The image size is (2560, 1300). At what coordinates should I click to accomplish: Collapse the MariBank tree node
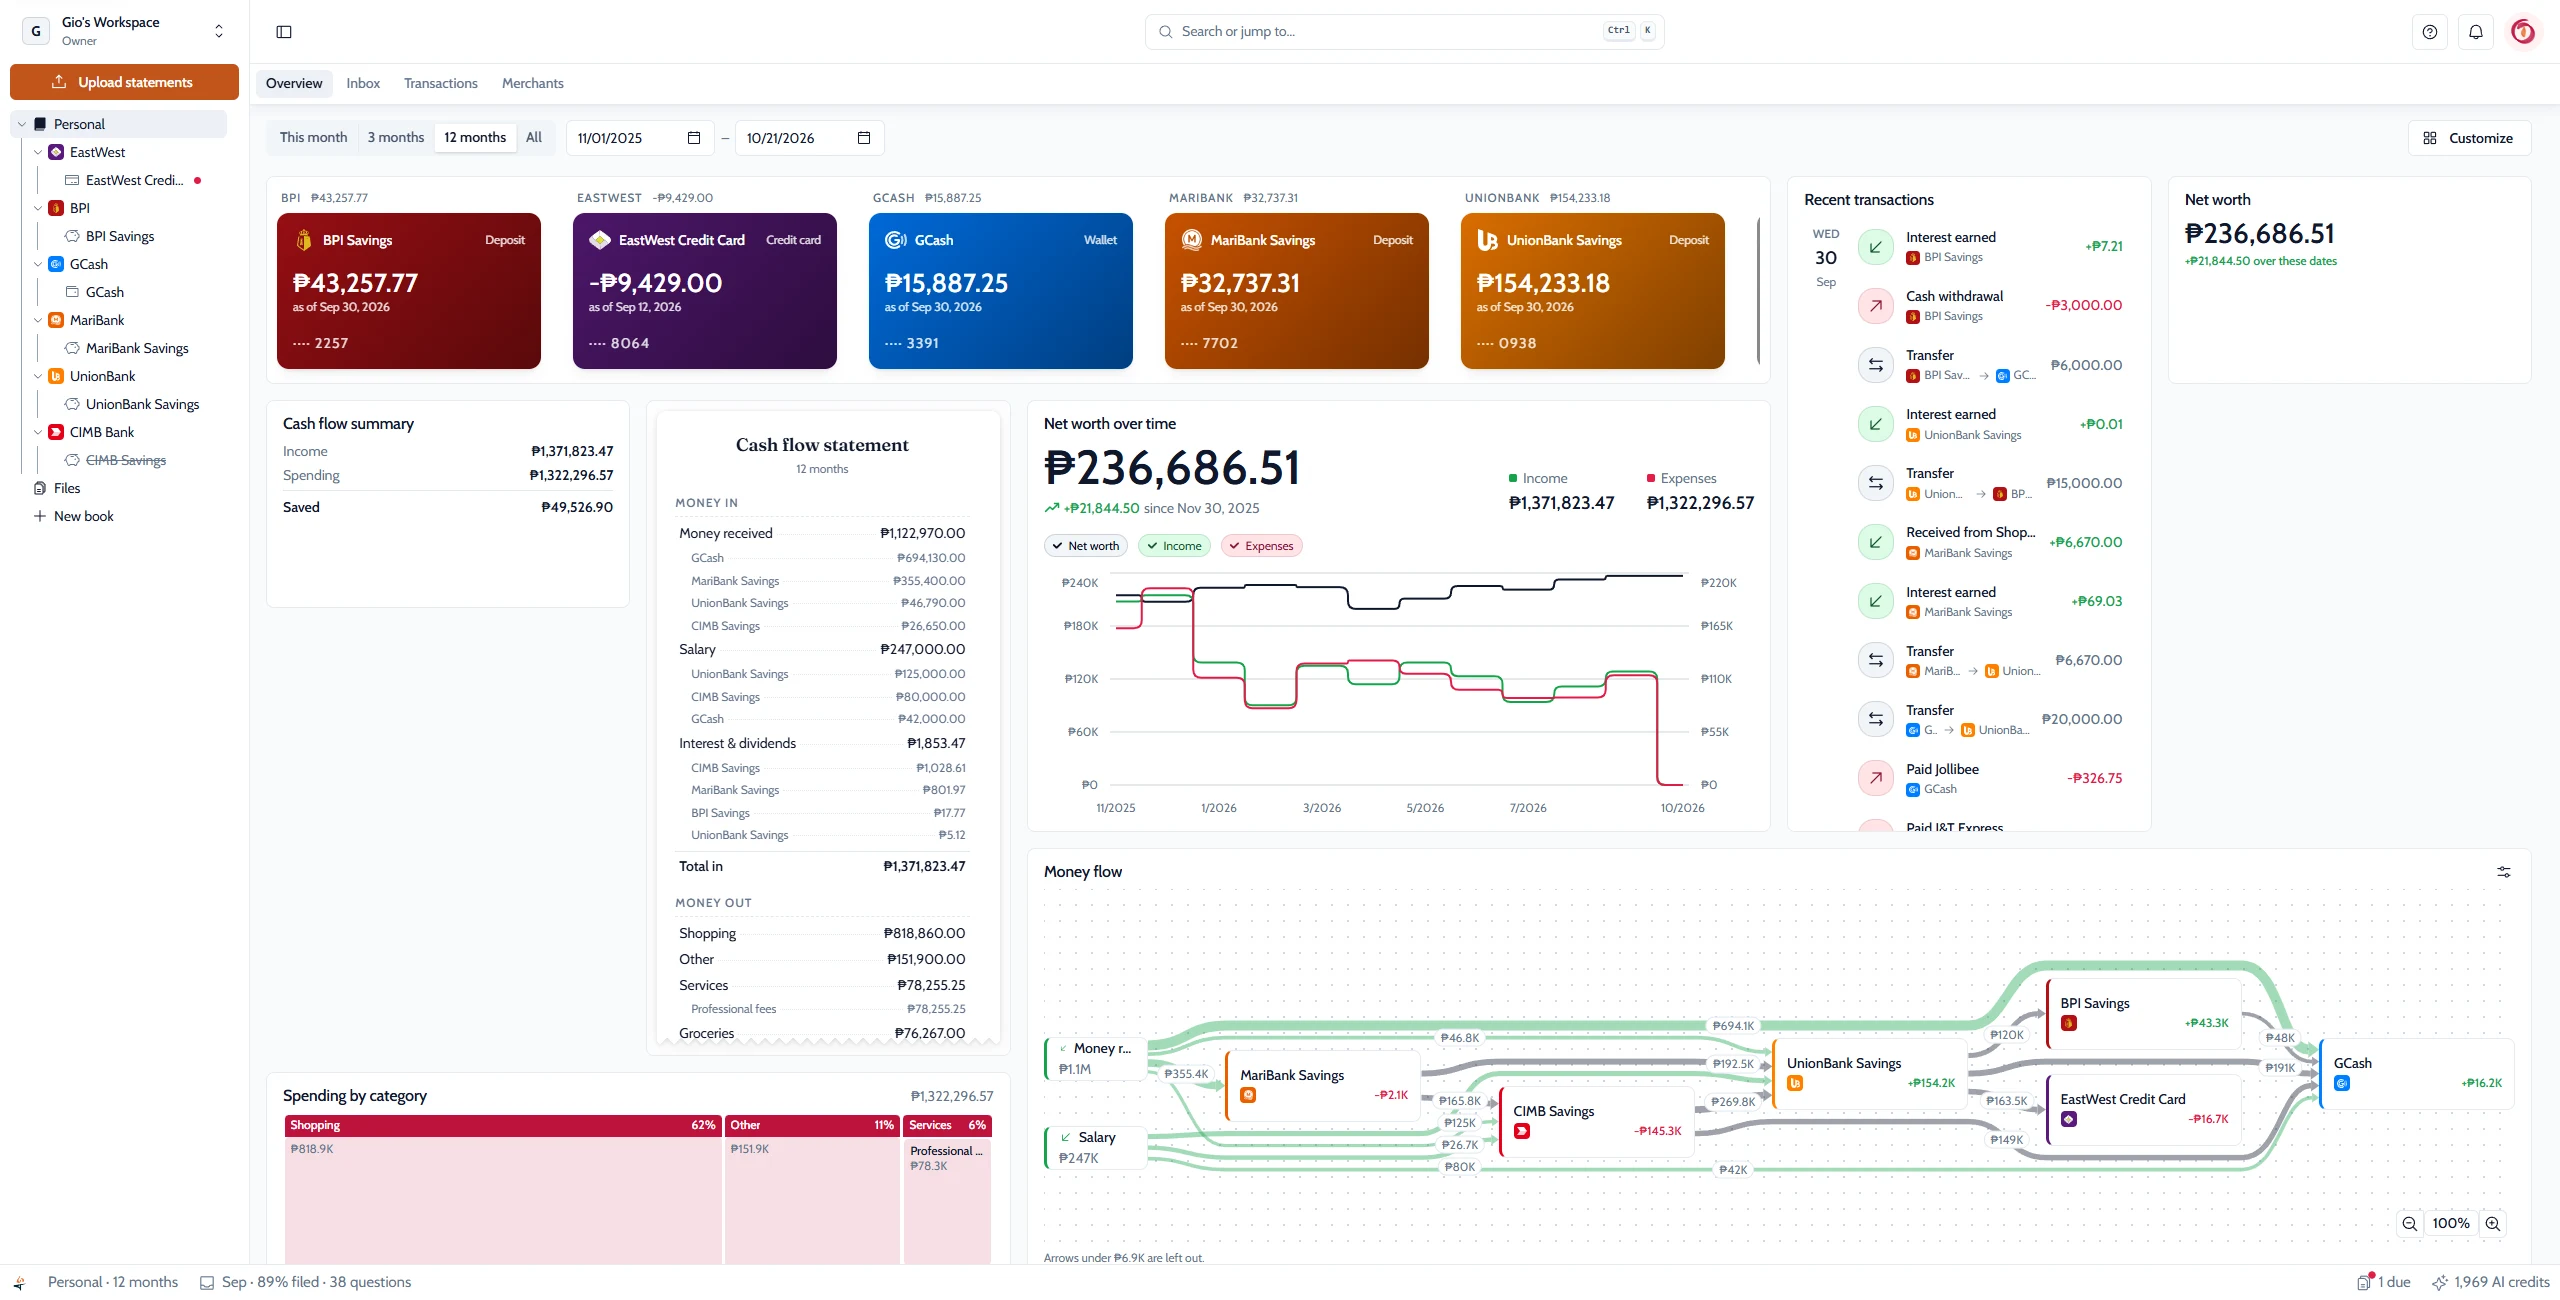coord(38,321)
